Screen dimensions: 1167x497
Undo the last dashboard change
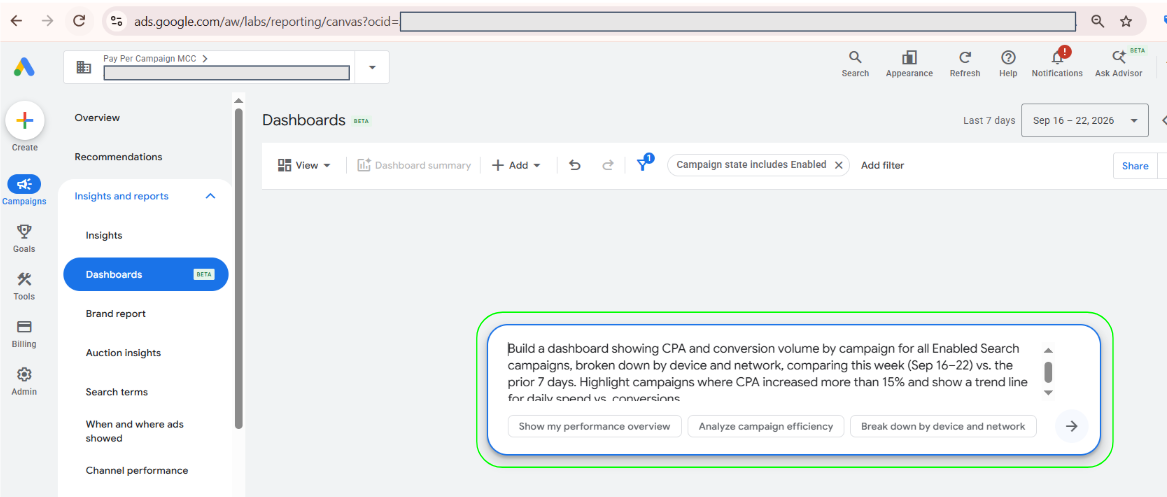[575, 165]
